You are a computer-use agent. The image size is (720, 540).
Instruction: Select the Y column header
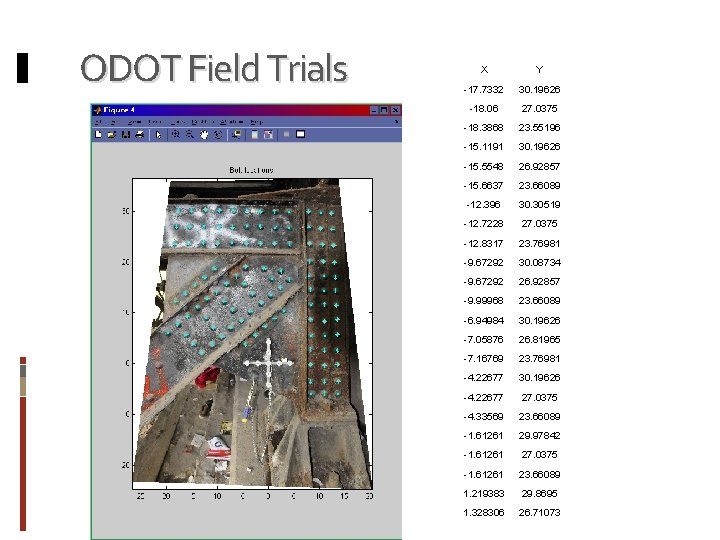pyautogui.click(x=540, y=70)
